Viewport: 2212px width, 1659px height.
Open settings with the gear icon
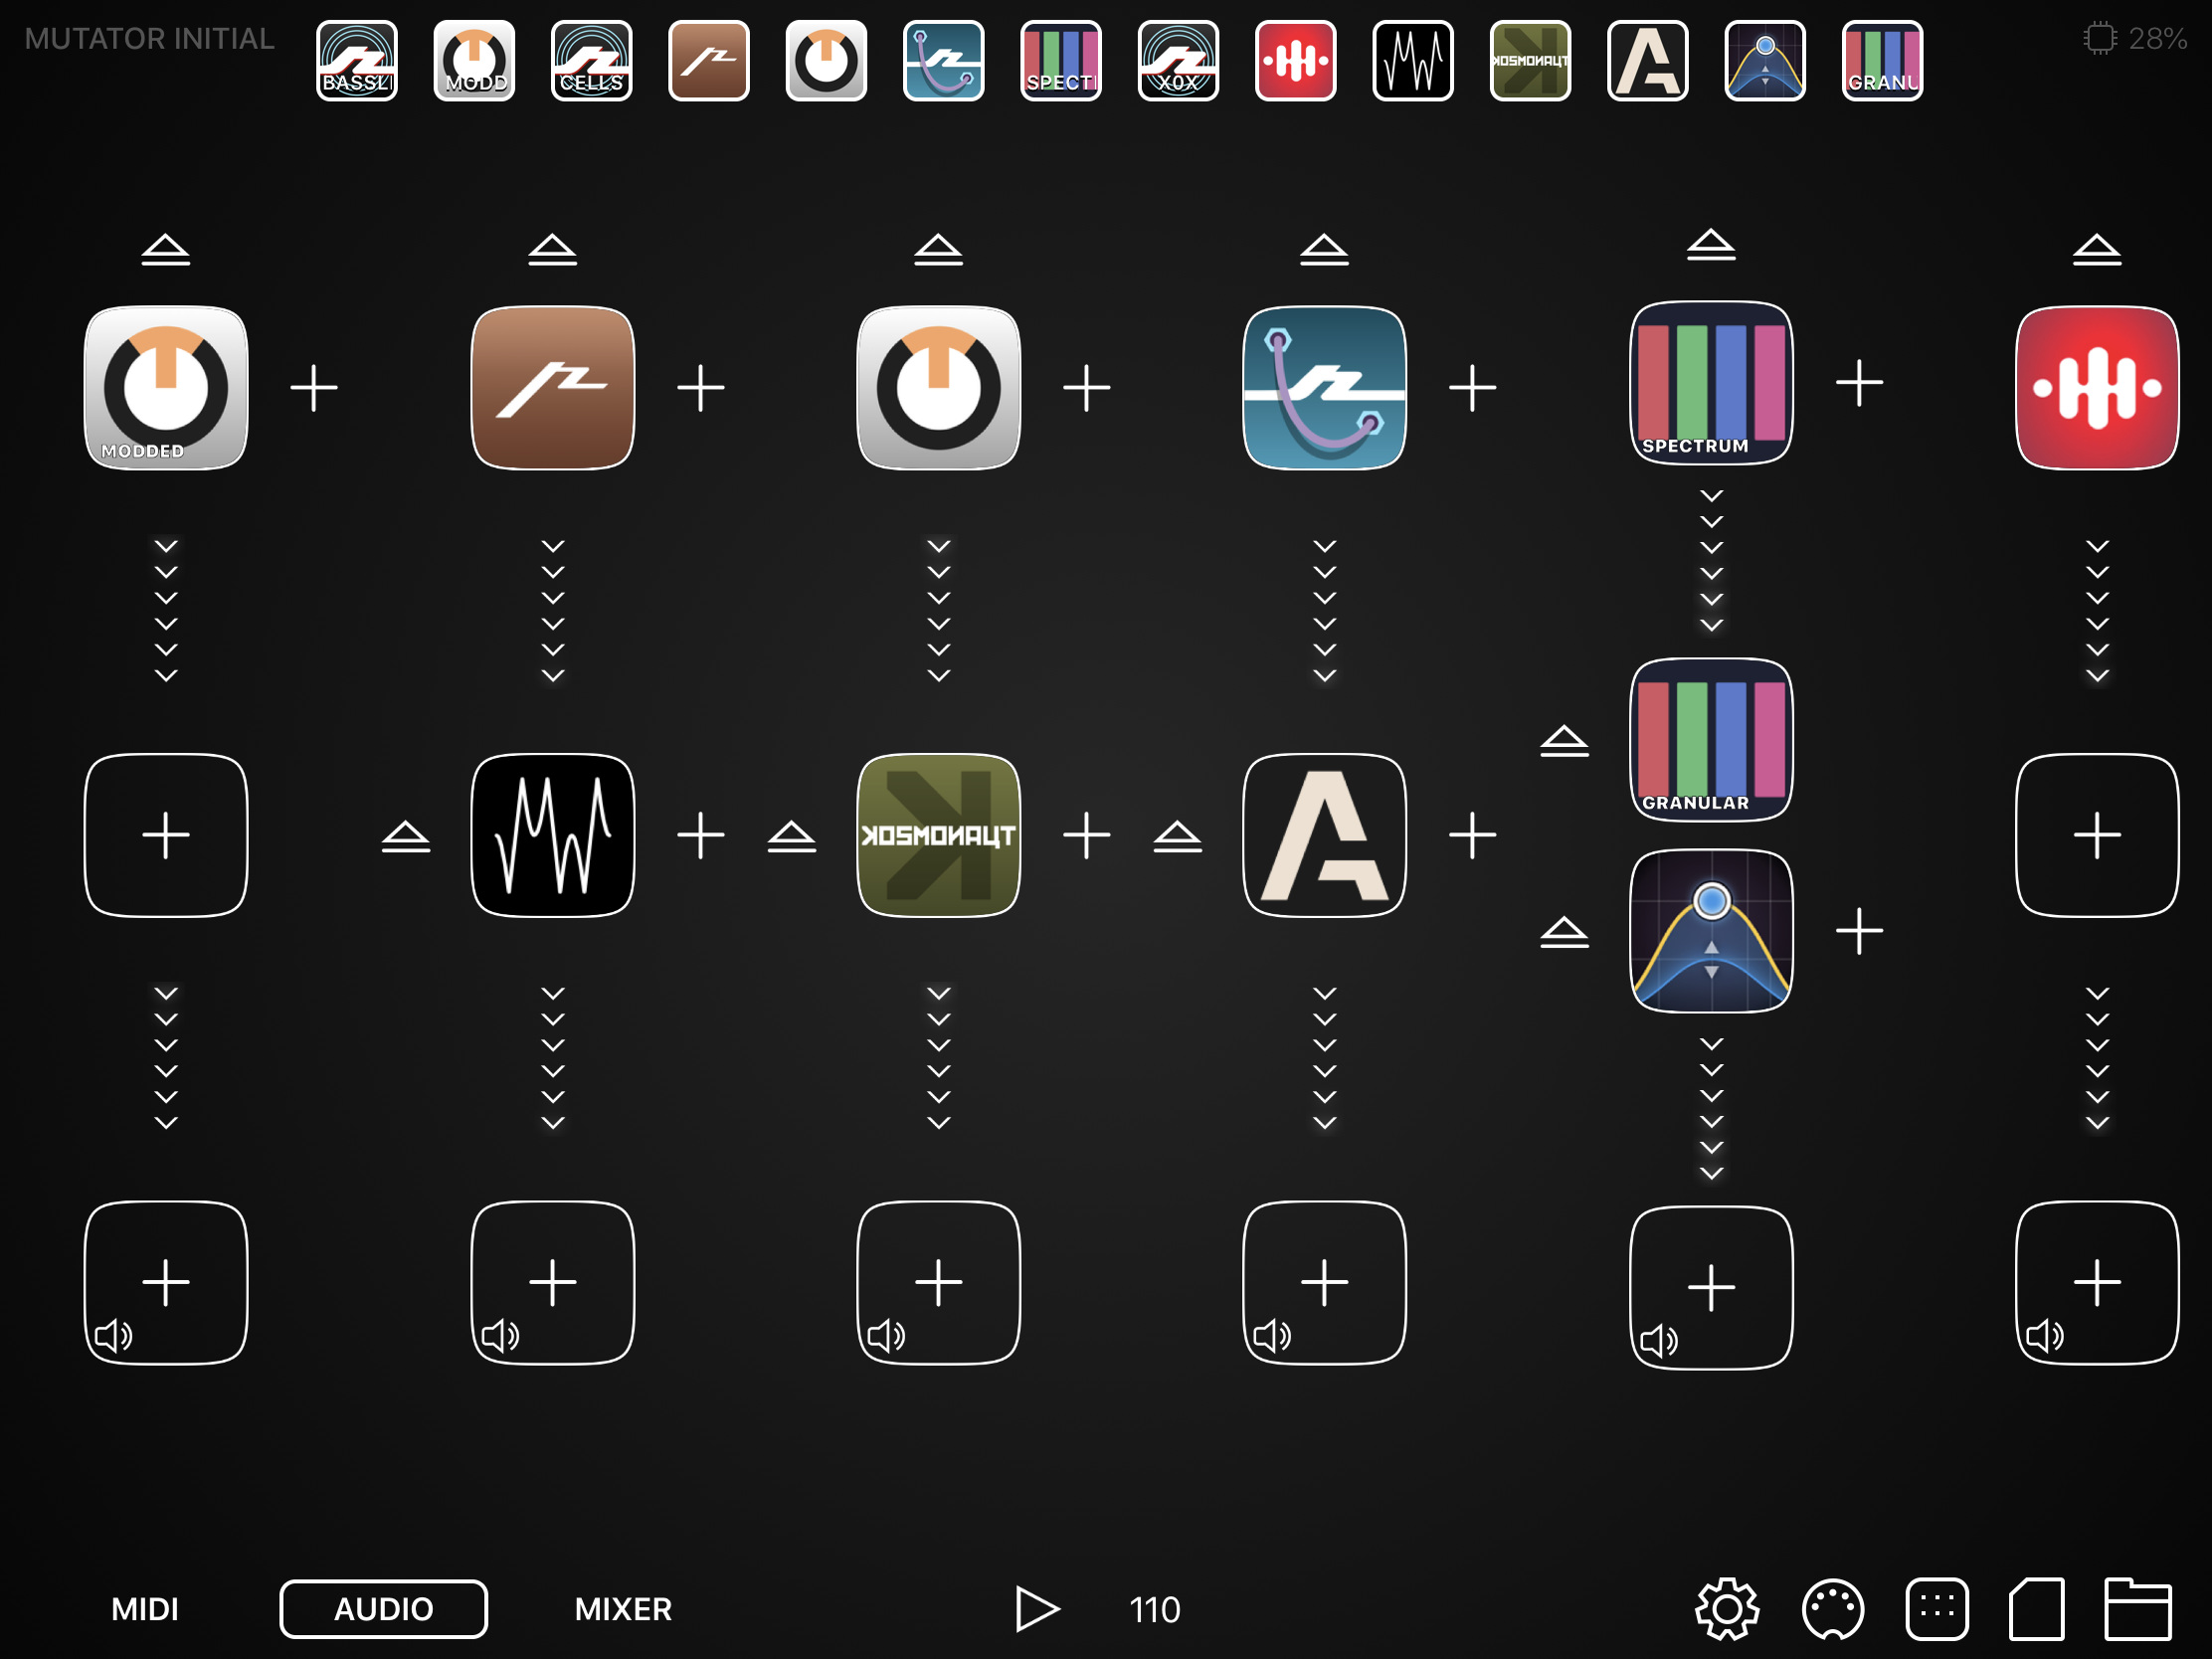(1728, 1609)
